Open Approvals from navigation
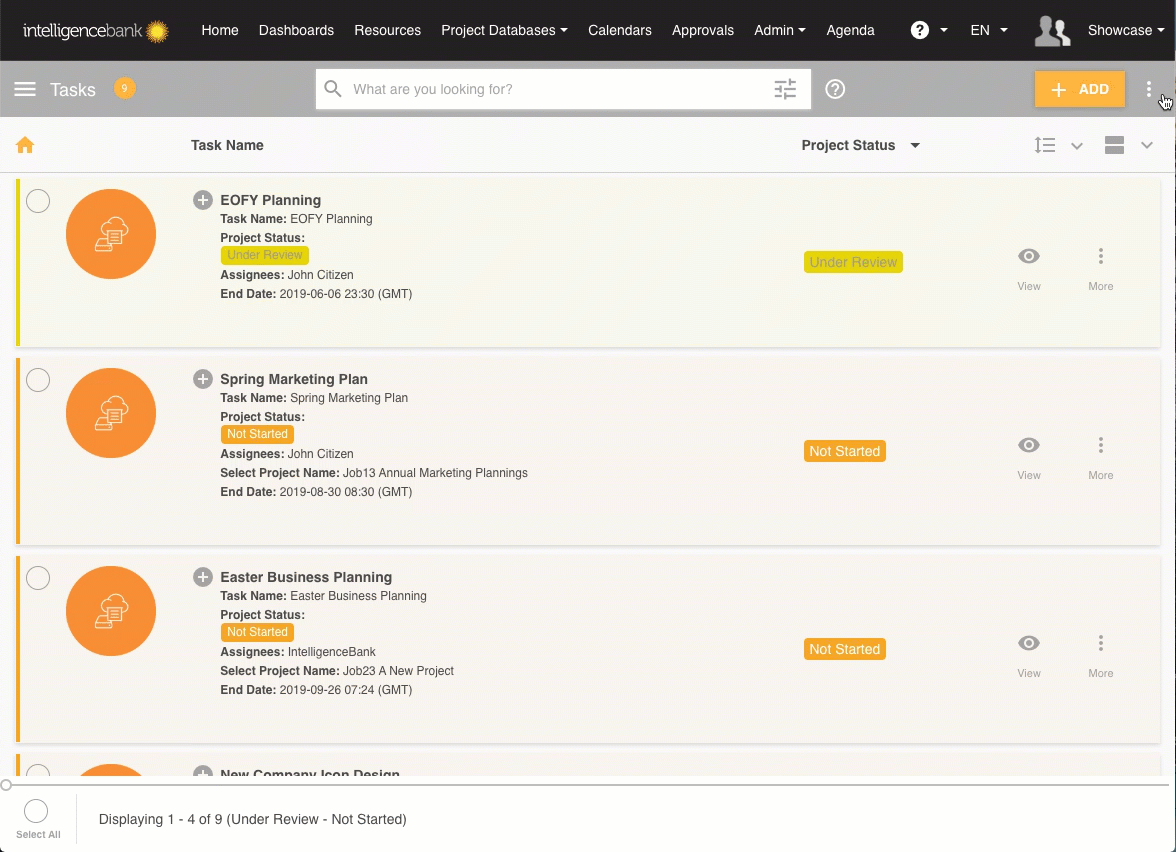 point(703,30)
